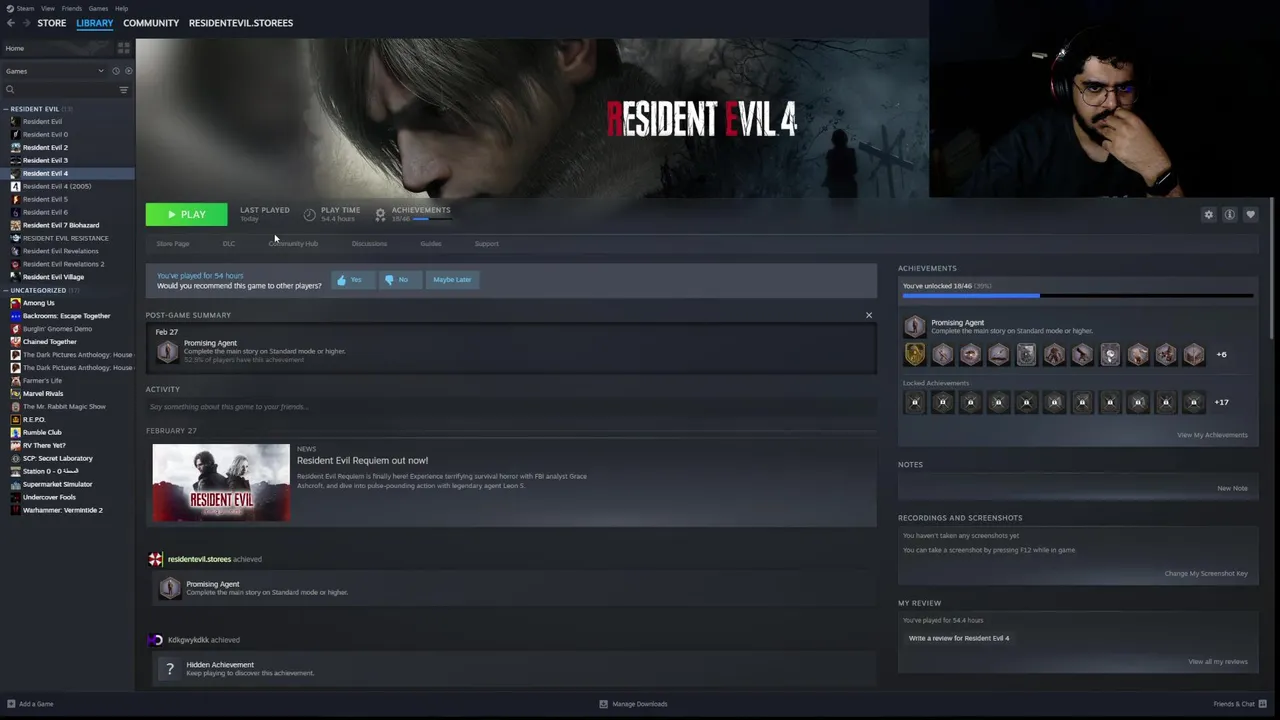Viewport: 1280px width, 720px height.
Task: Click the navigation forward arrow
Action: click(x=26, y=23)
